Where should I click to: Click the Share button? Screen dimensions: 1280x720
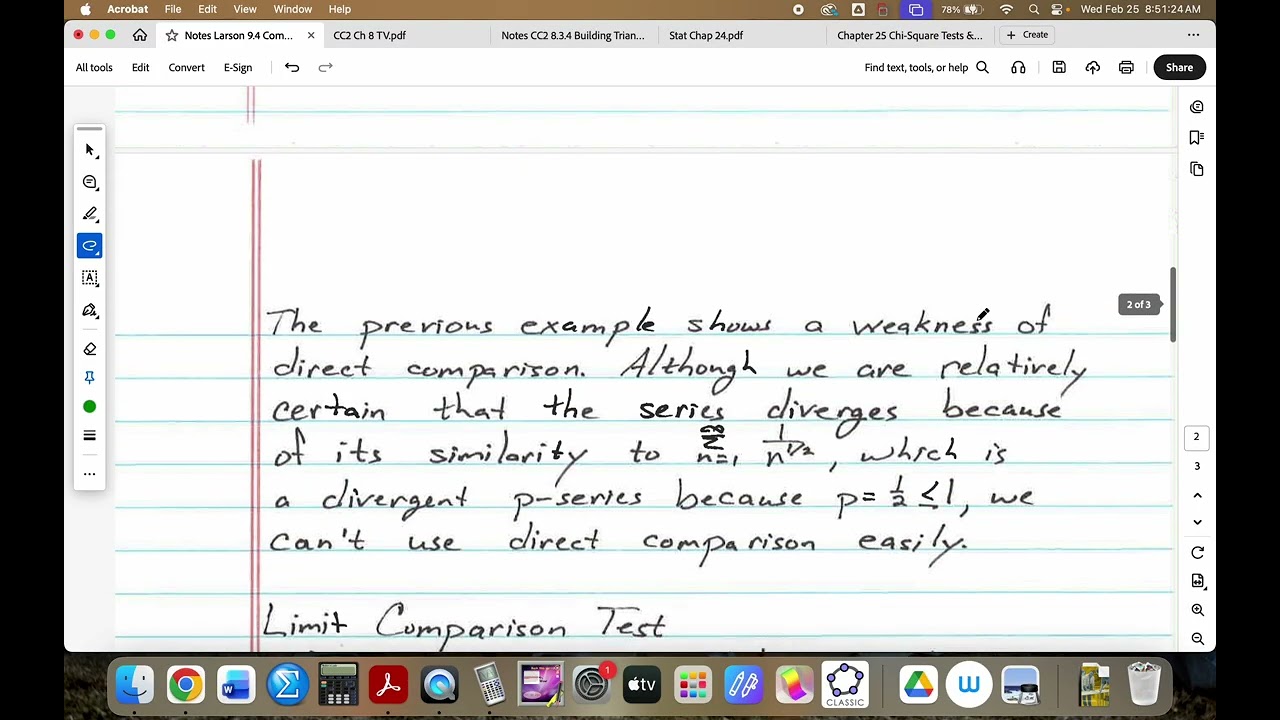pyautogui.click(x=1179, y=67)
